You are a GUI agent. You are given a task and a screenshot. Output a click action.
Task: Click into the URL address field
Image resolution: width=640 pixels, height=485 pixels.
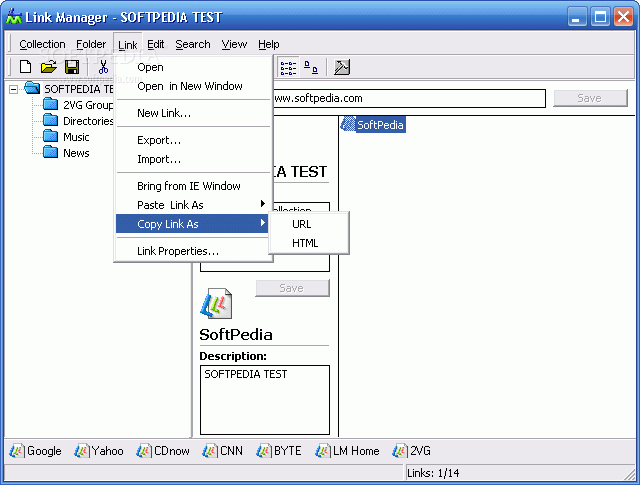(408, 98)
